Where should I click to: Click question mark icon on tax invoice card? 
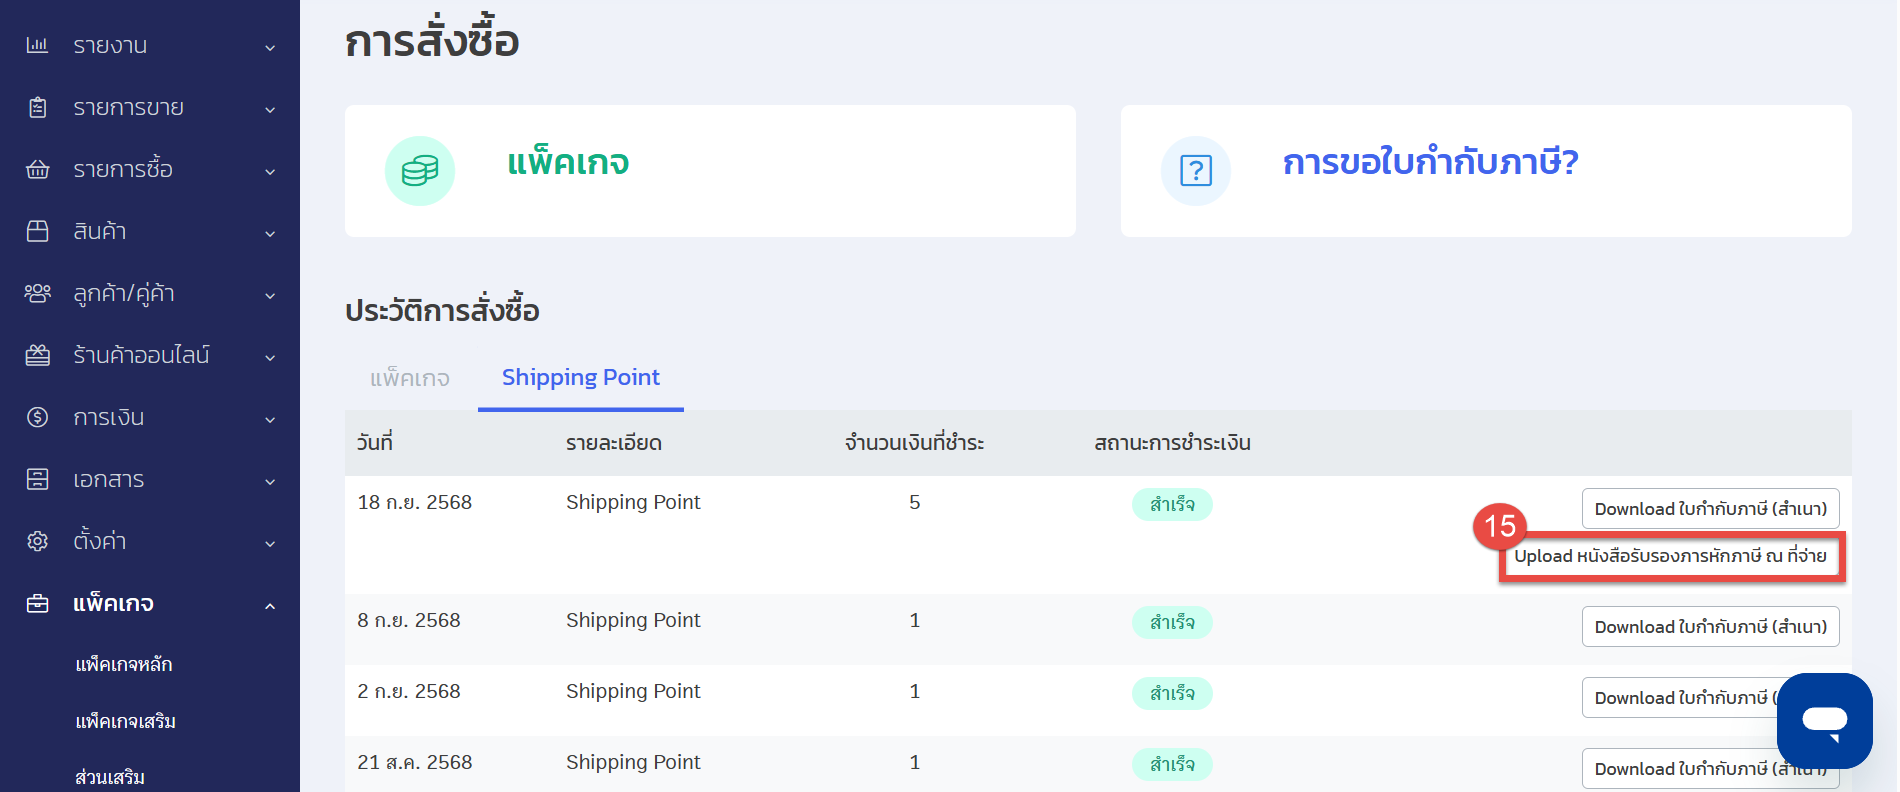click(1196, 171)
